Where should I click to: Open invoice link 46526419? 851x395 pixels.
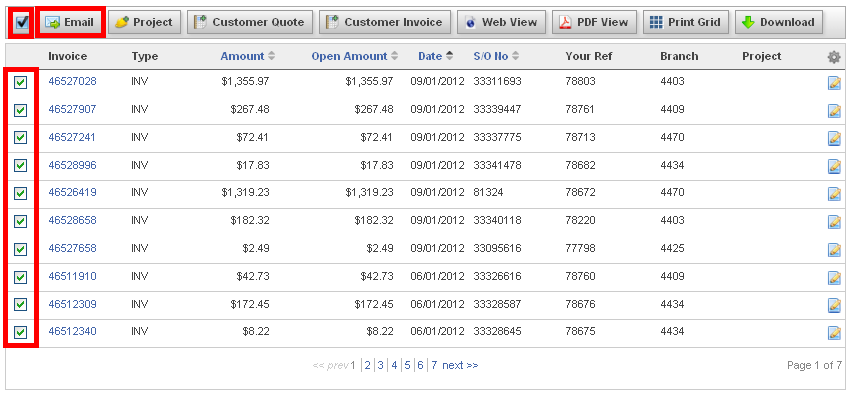tap(72, 192)
